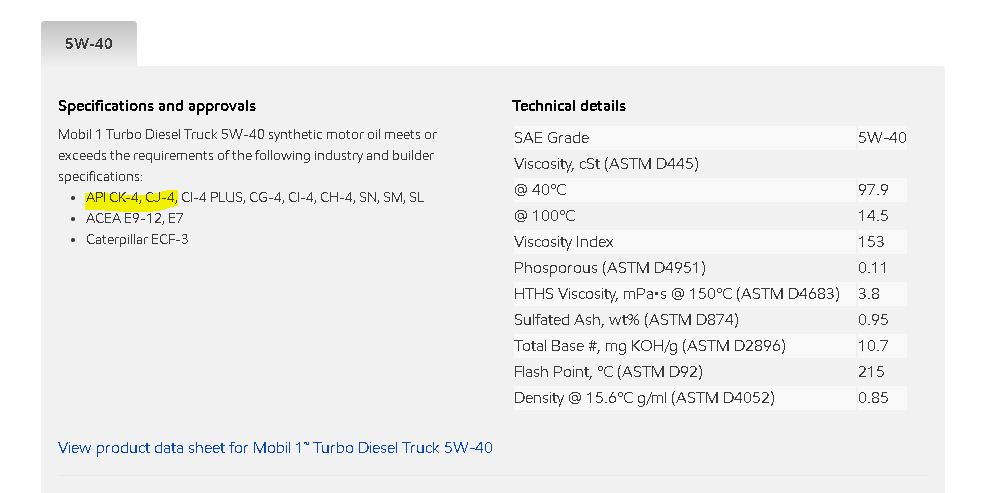Click the ACEA E9-12, E7 list item
The width and height of the screenshot is (1005, 493).
pyautogui.click(x=135, y=218)
